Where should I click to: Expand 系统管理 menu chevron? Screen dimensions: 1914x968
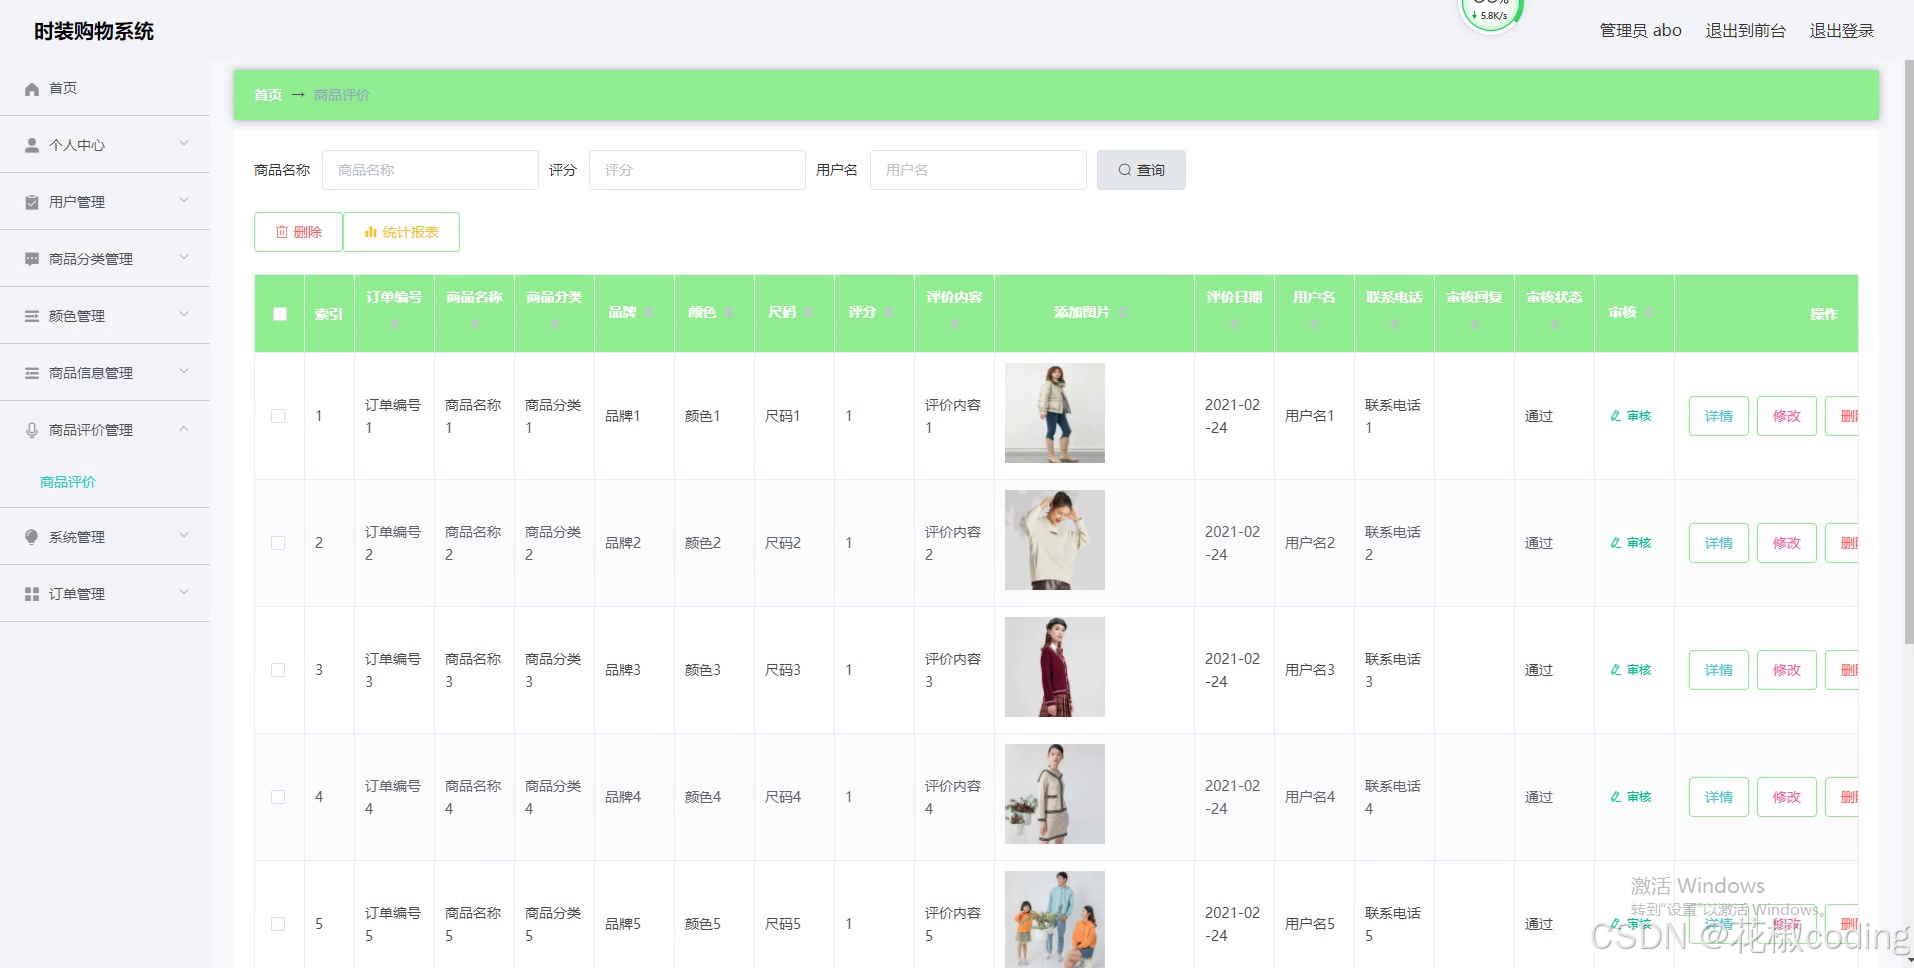tap(184, 535)
